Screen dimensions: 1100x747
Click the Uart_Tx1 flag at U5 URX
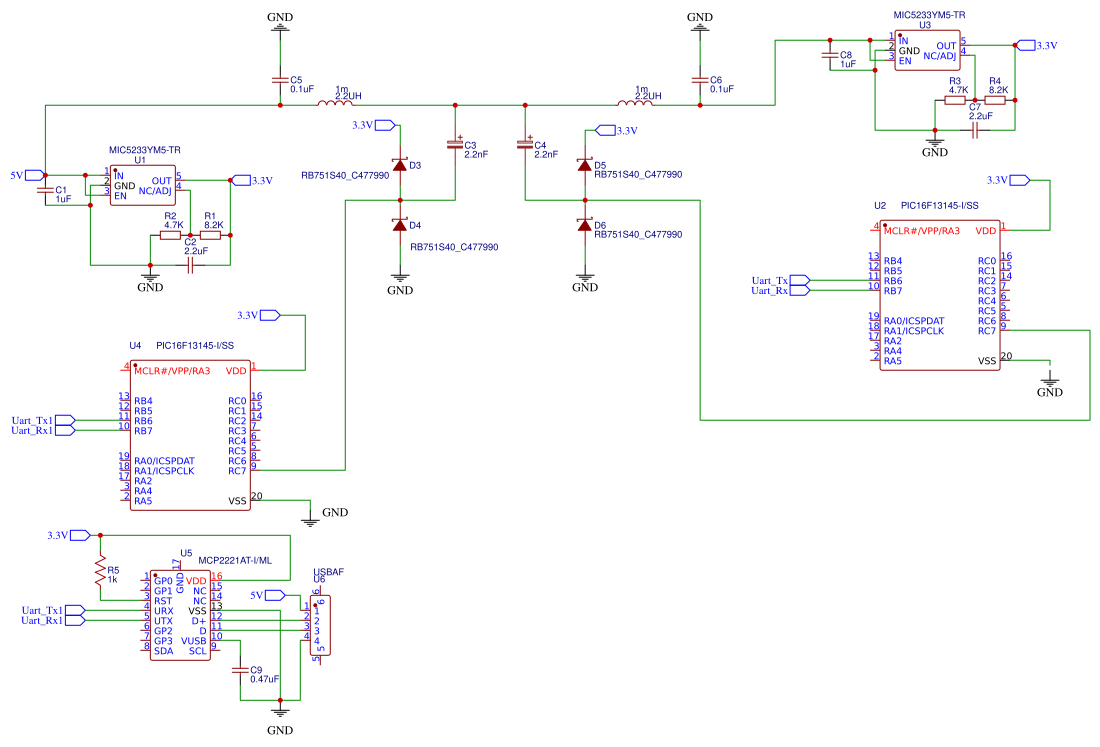tap(74, 610)
